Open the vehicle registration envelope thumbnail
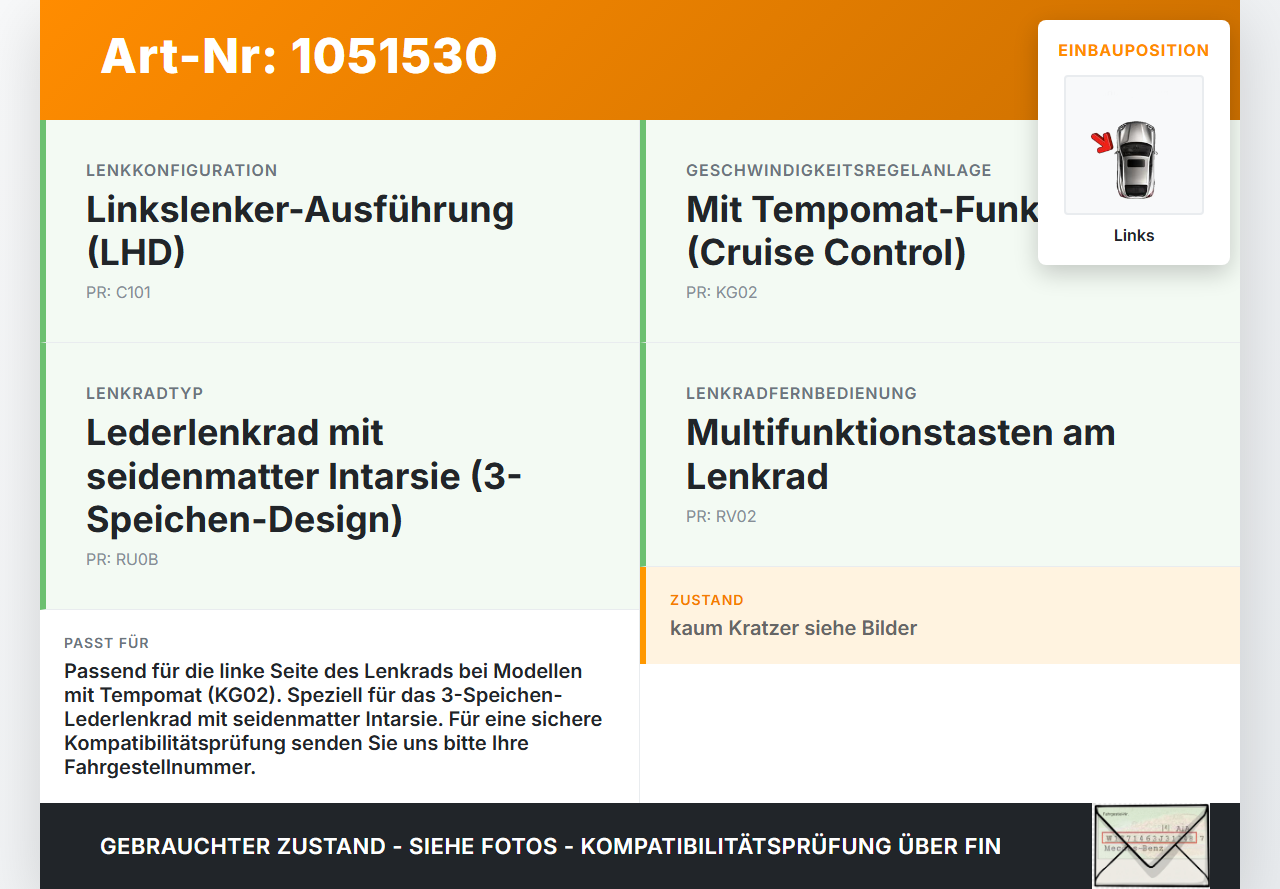1280x889 pixels. click(1150, 846)
